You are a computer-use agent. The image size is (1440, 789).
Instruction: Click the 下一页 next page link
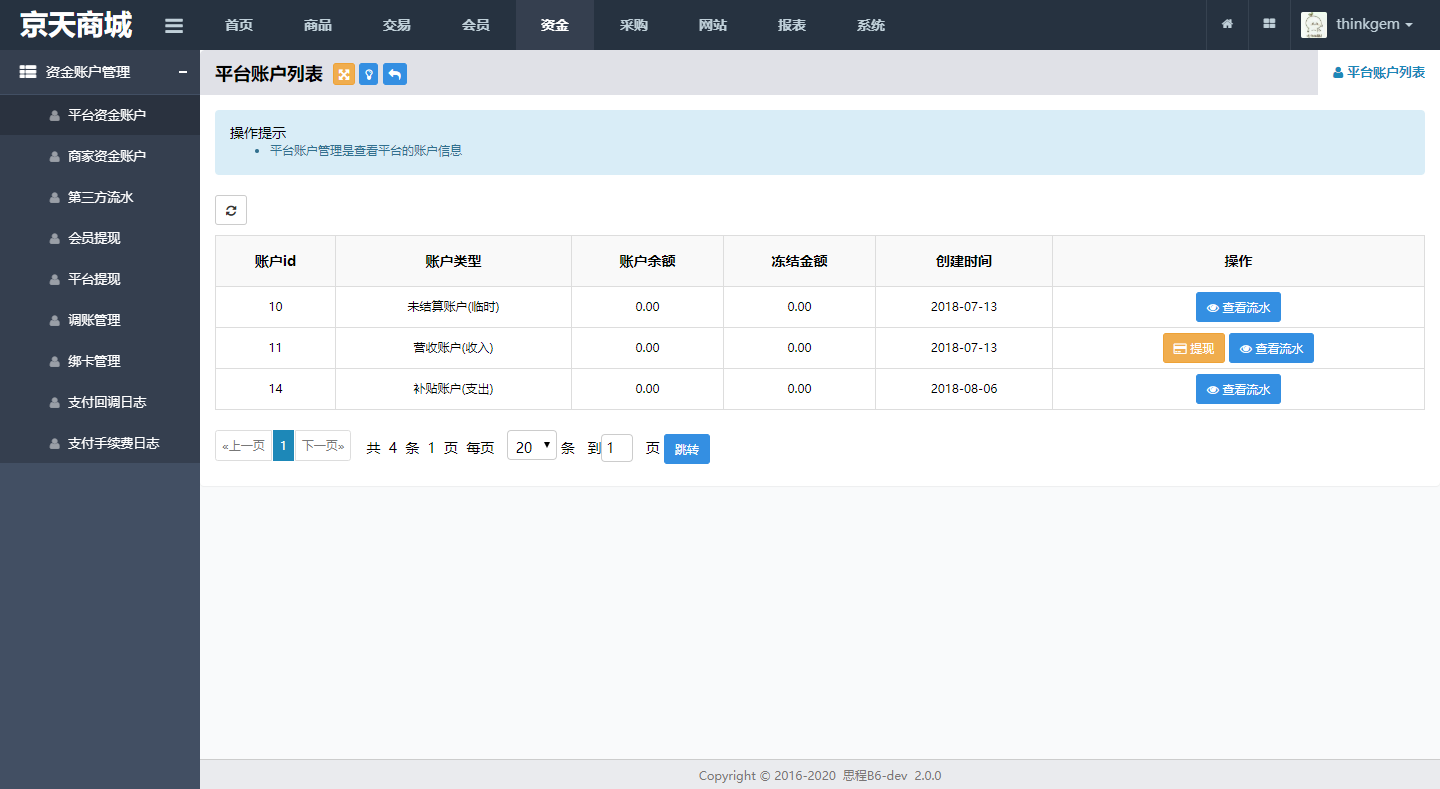pos(323,446)
